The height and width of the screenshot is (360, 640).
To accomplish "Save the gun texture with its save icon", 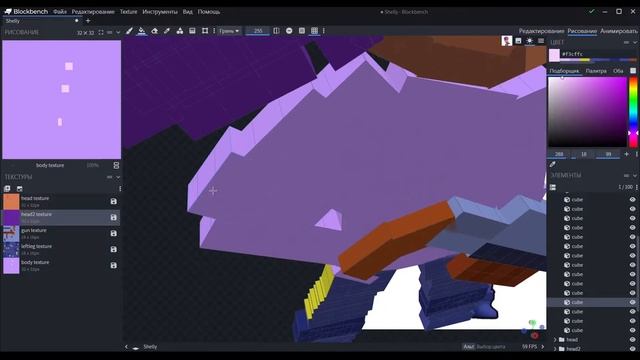I will [113, 233].
